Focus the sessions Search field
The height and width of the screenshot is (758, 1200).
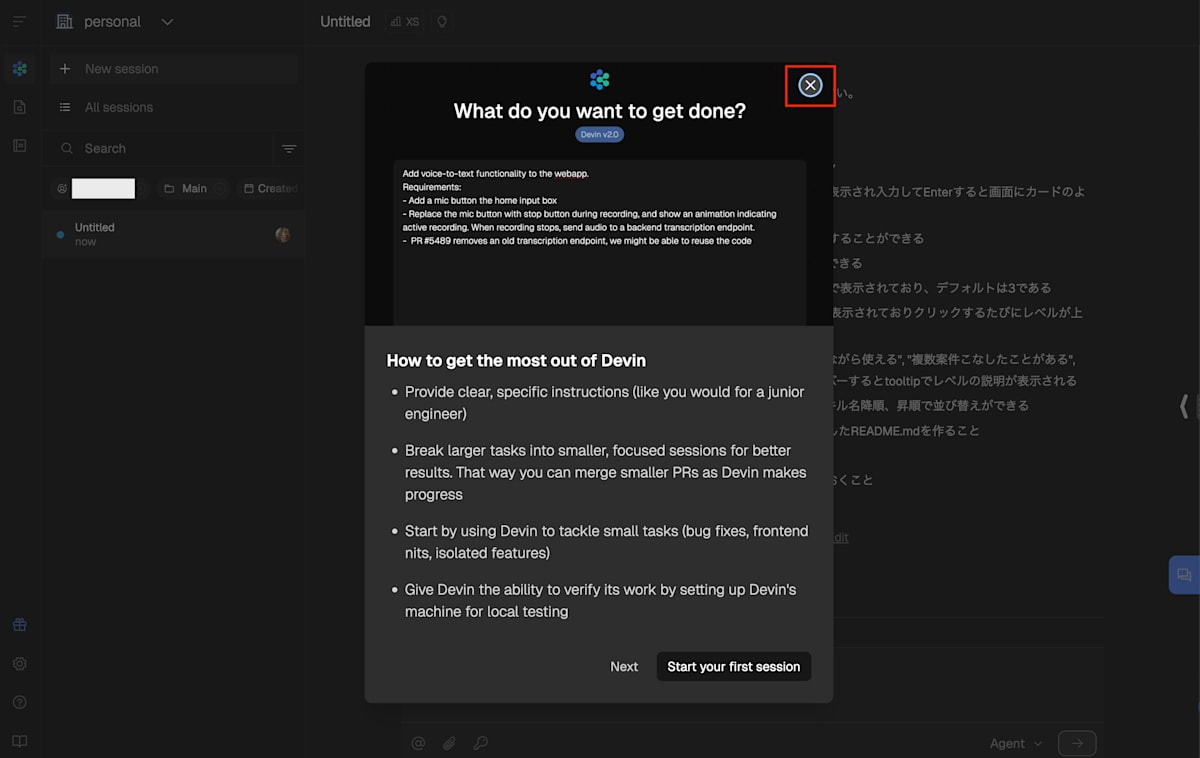pyautogui.click(x=161, y=148)
